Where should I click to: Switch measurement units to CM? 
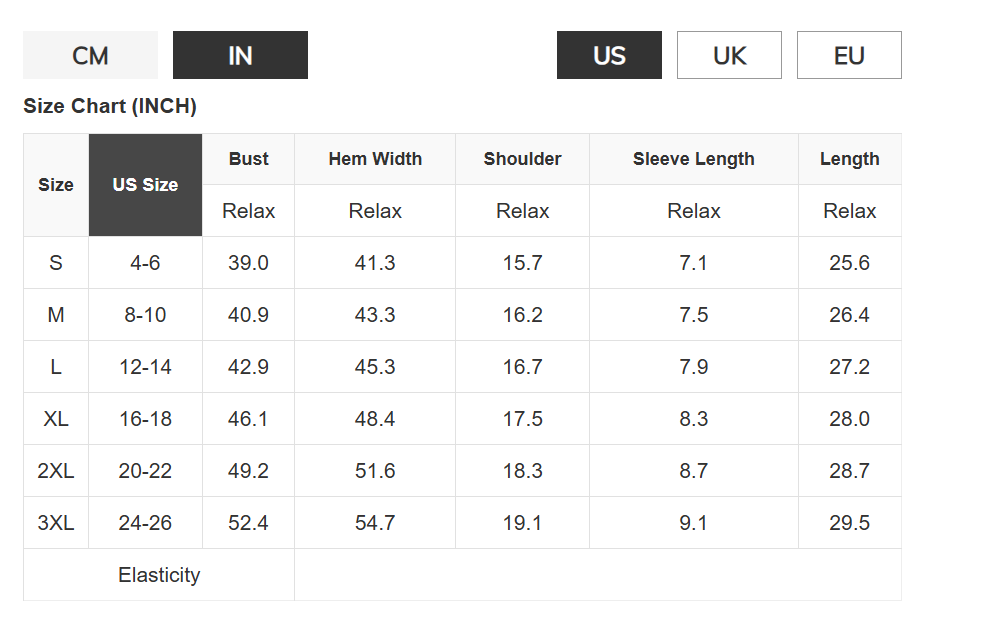(90, 55)
